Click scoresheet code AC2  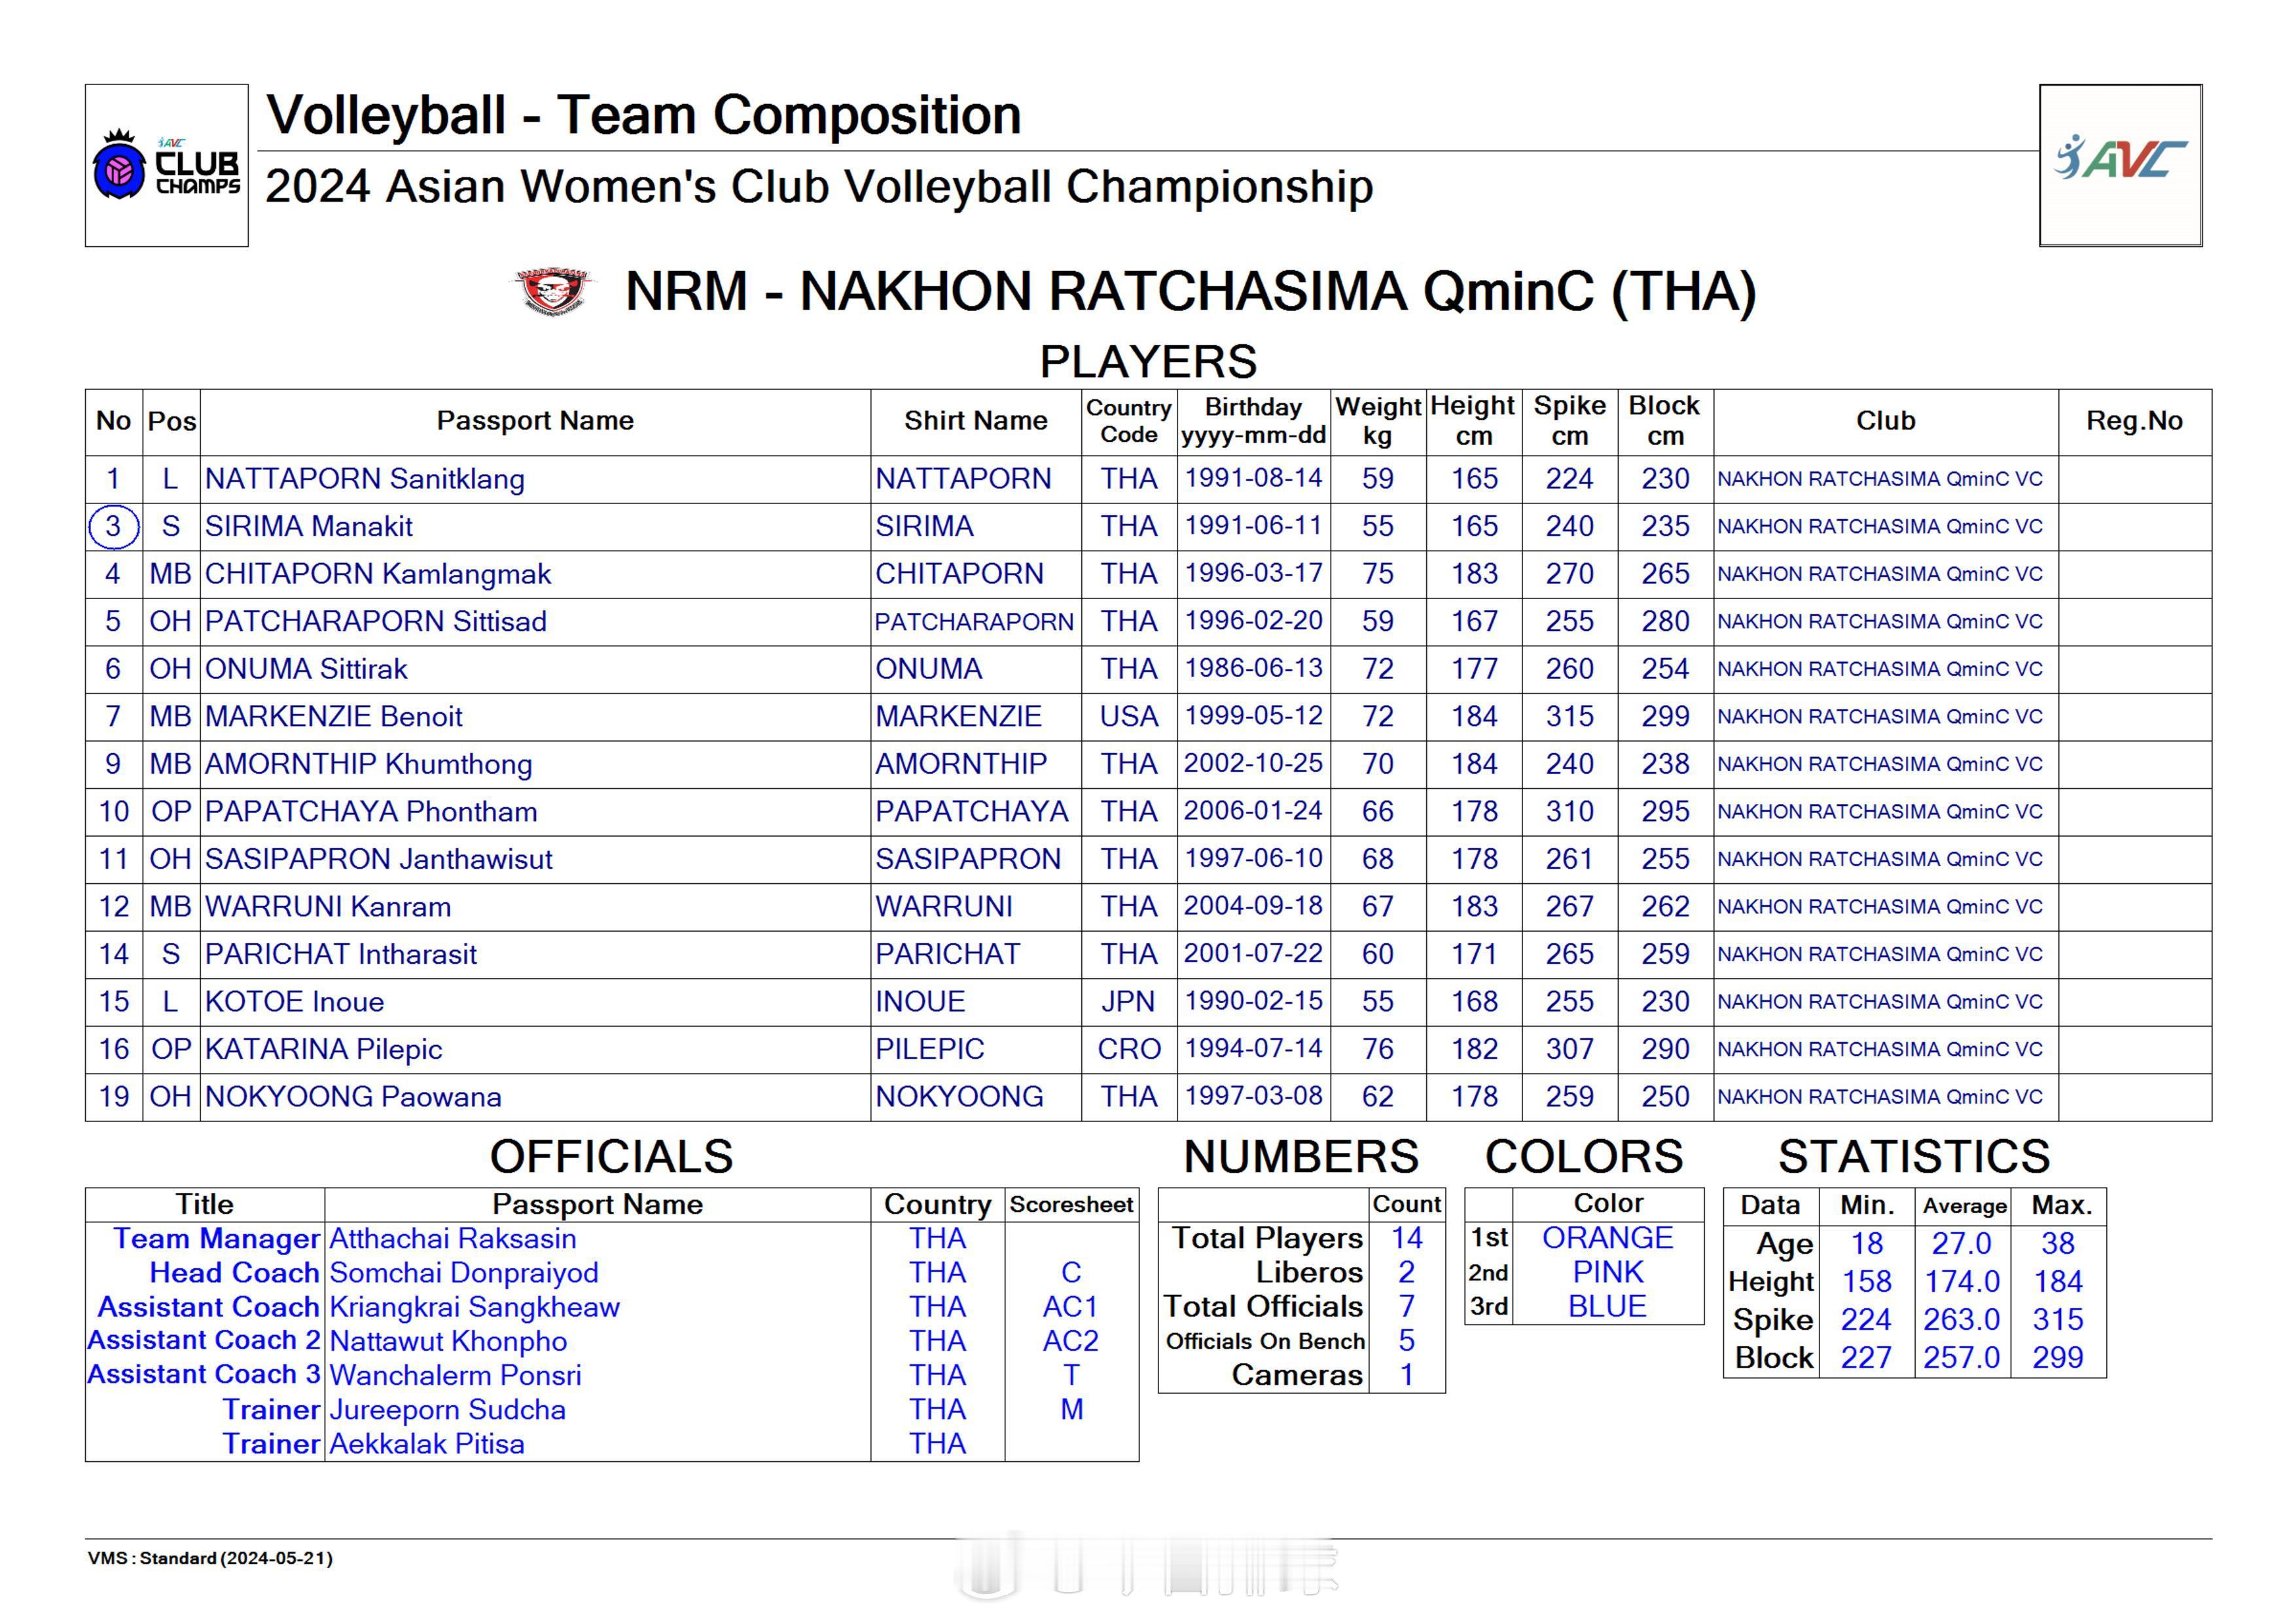pos(1071,1340)
